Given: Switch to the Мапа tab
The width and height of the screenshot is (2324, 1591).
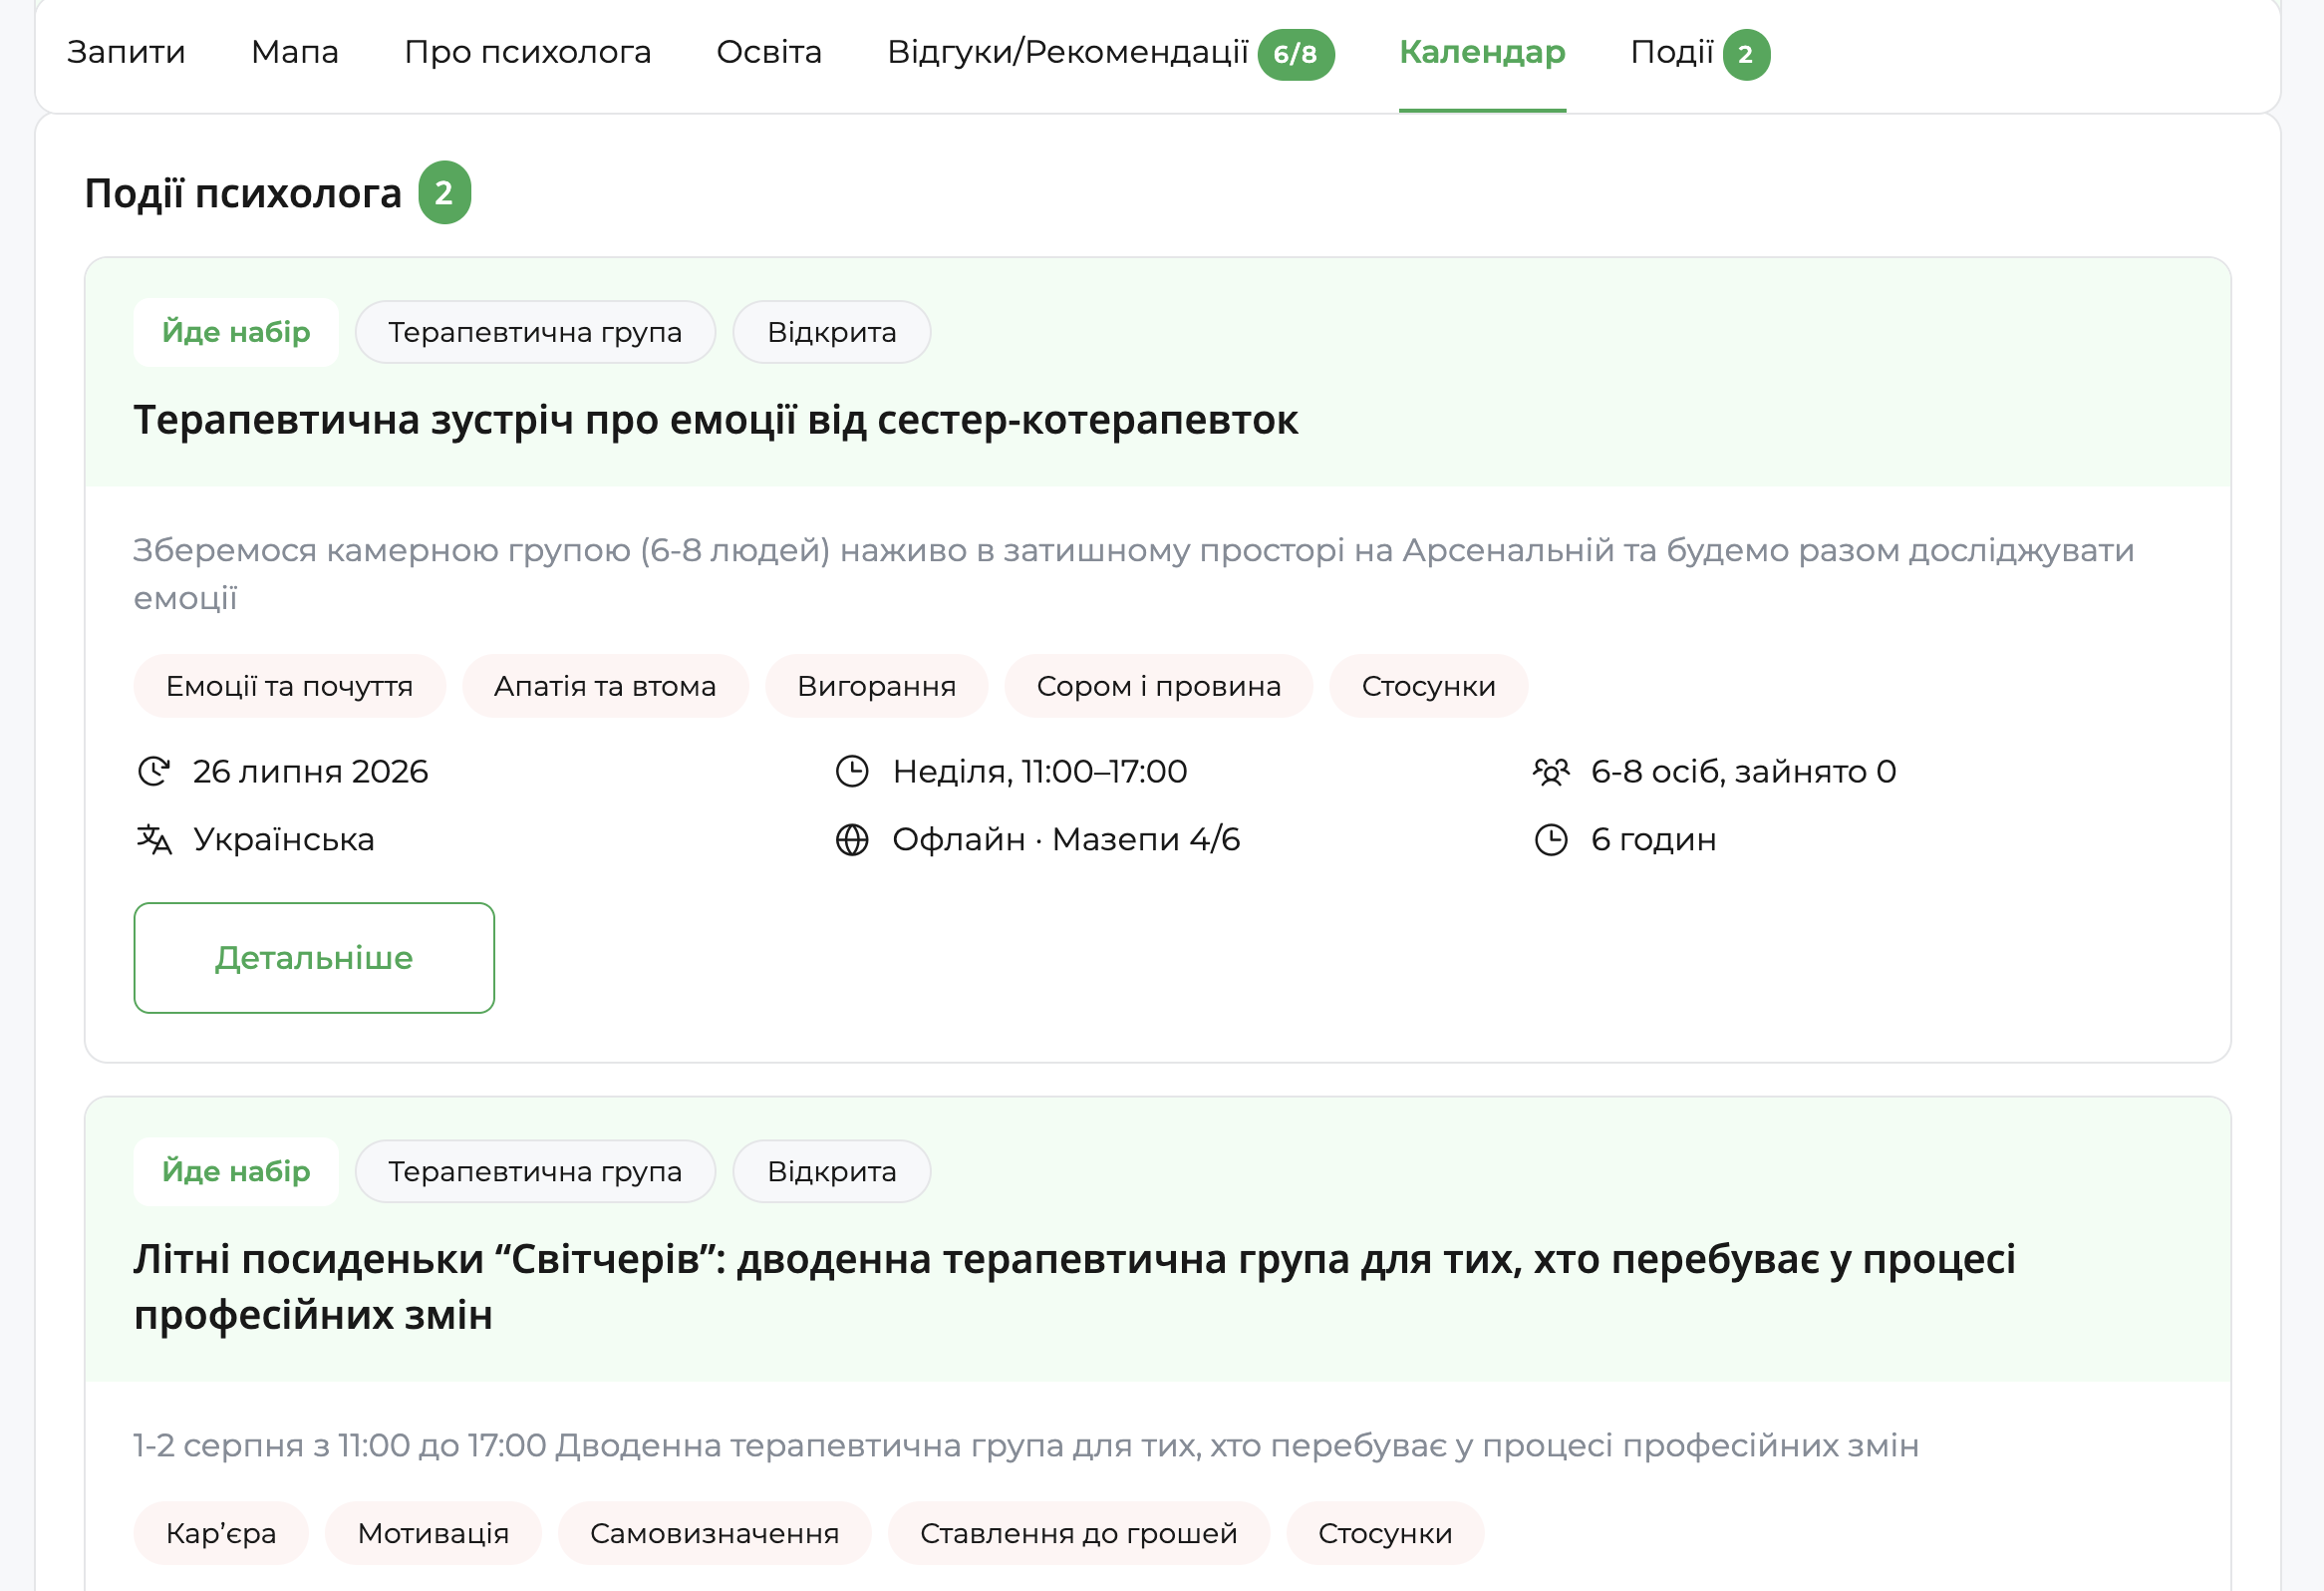Looking at the screenshot, I should click(x=295, y=52).
